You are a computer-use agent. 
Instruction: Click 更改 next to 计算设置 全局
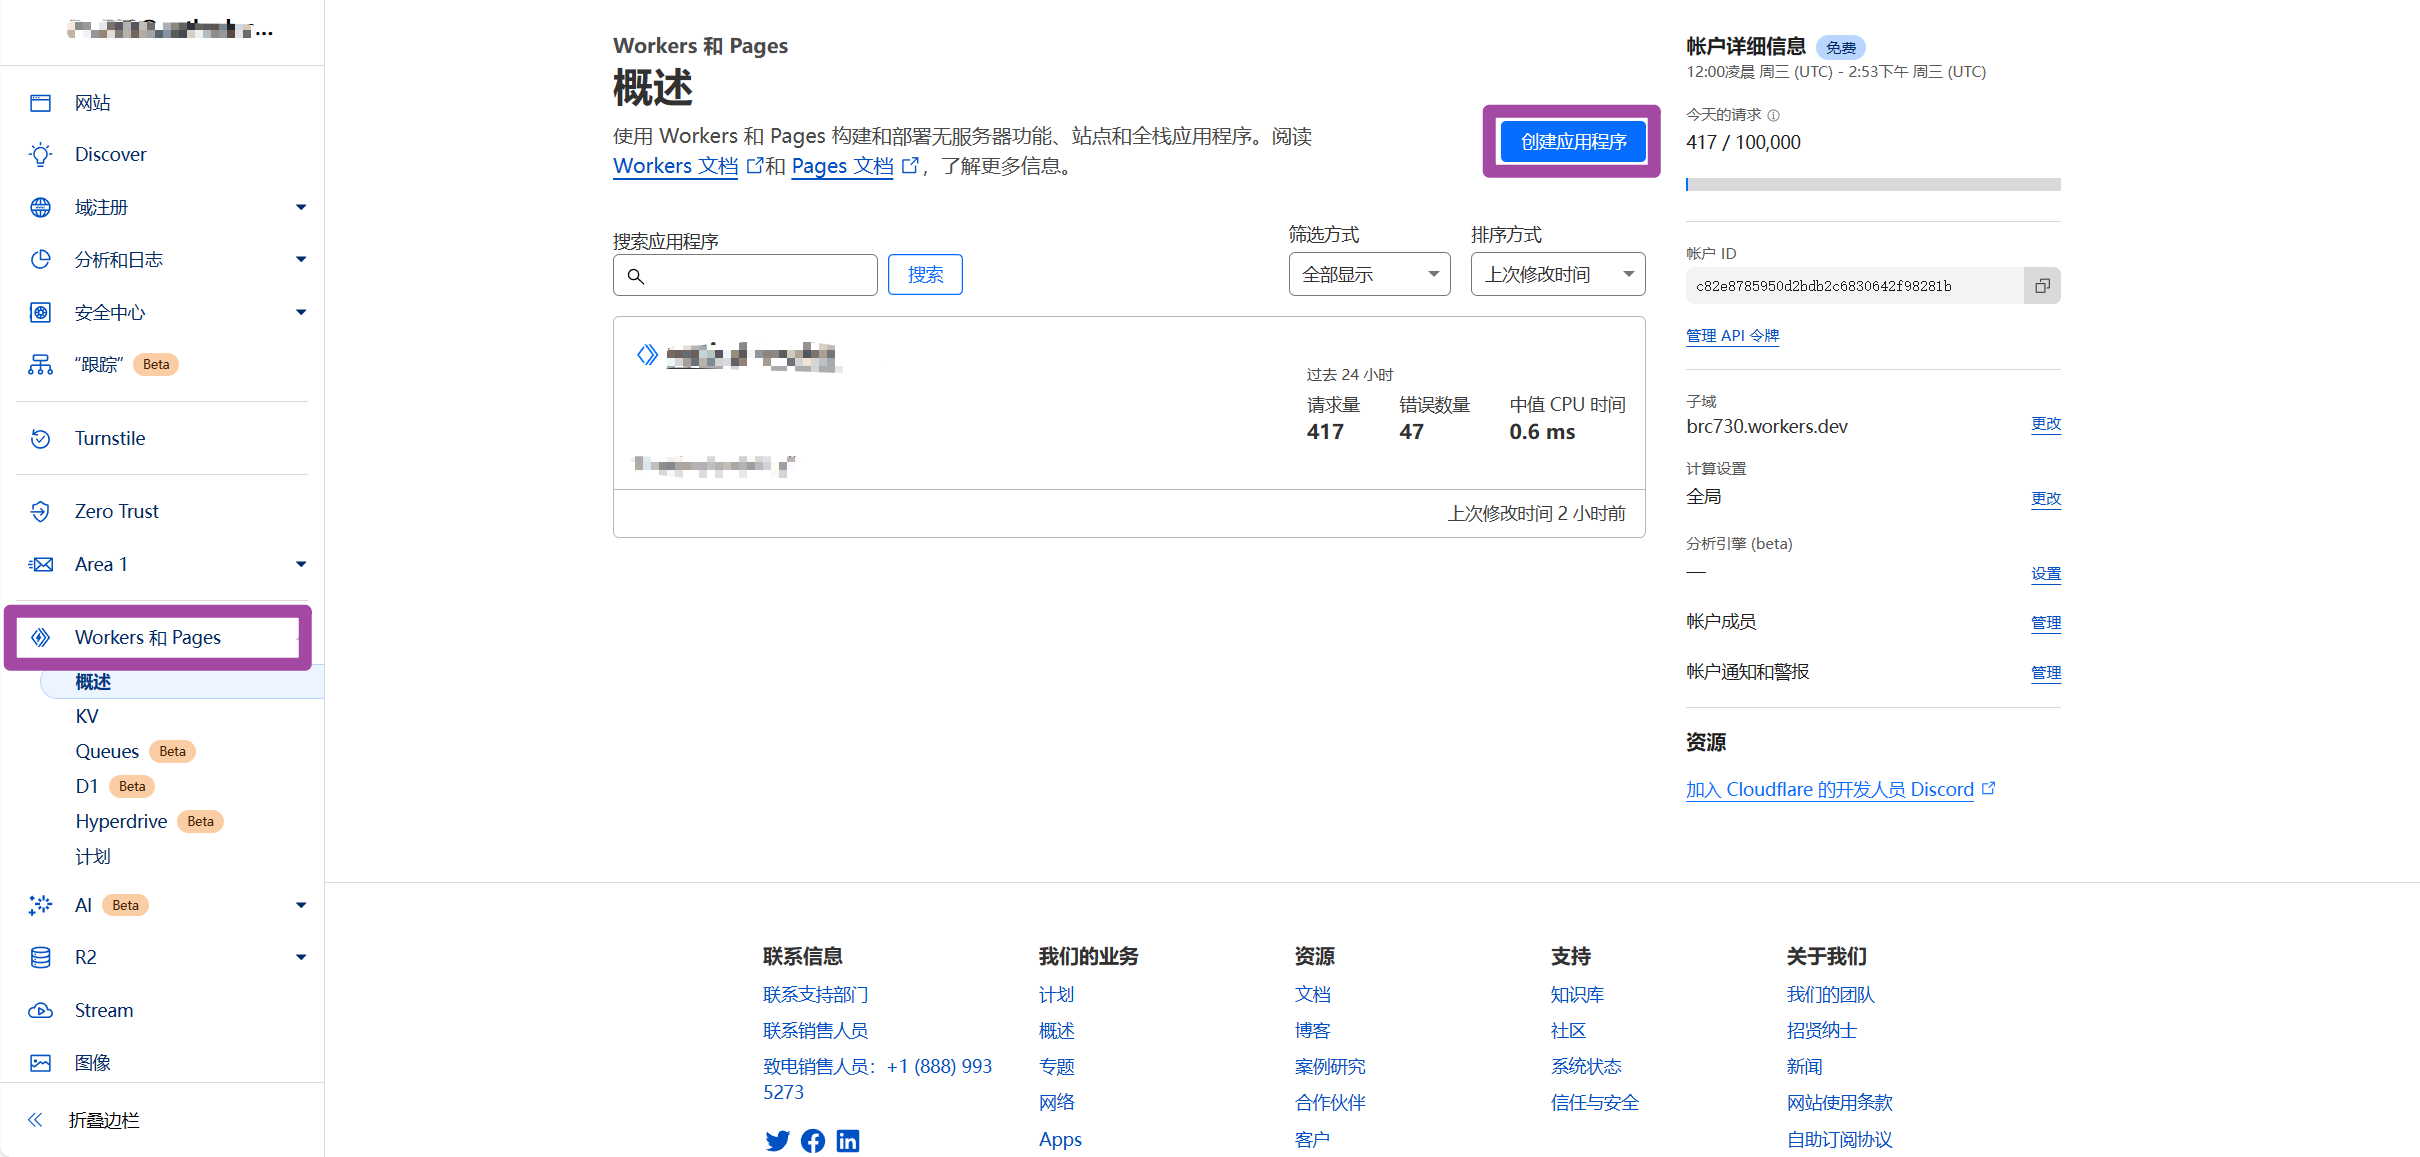[x=2046, y=499]
